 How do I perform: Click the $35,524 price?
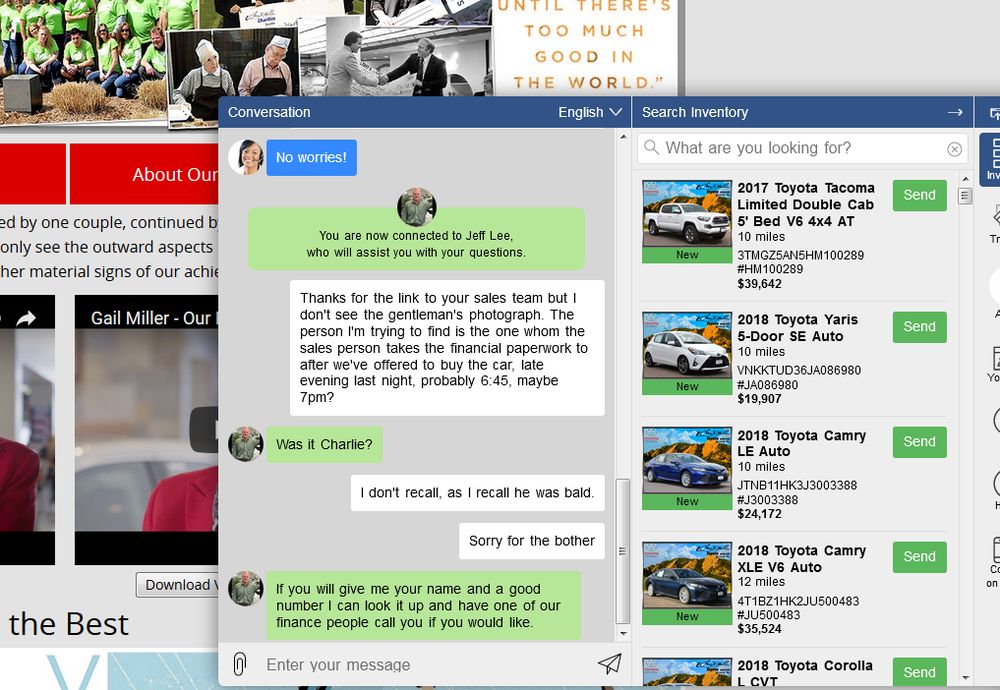click(760, 628)
